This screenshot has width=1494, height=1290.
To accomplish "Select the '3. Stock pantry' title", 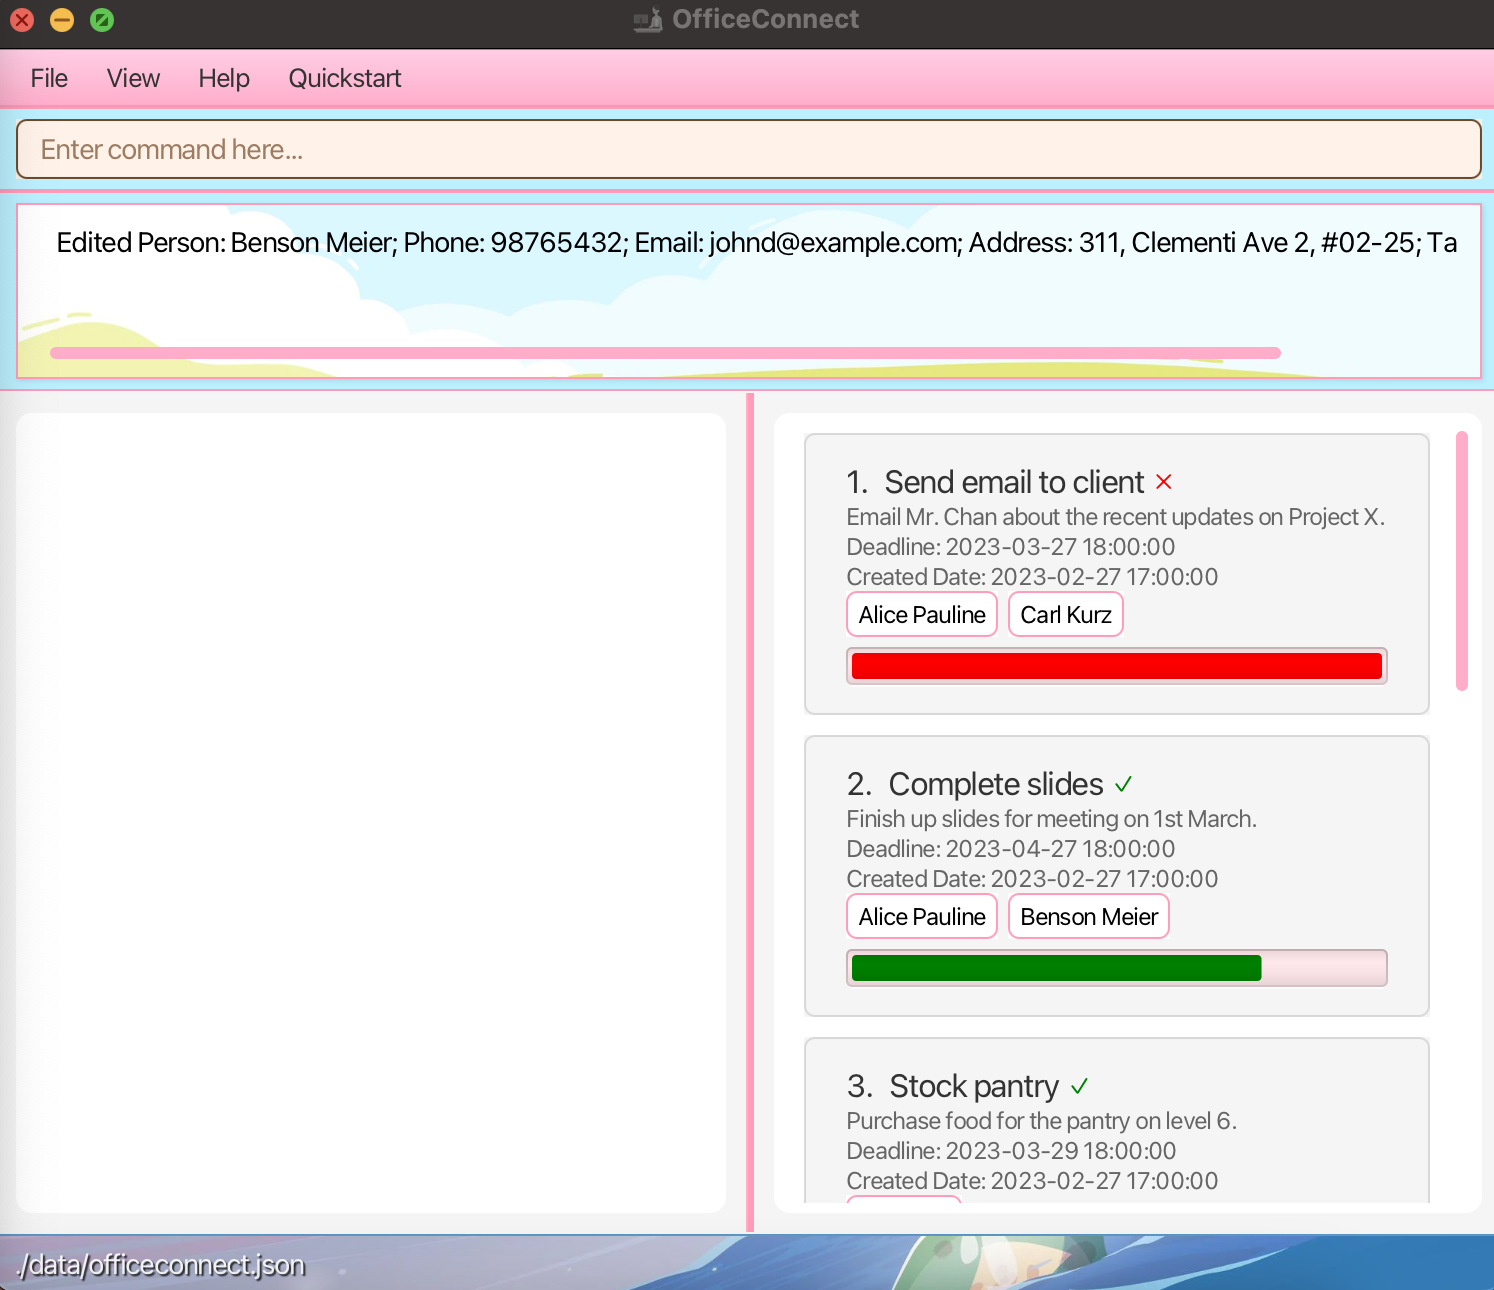I will pos(953,1086).
